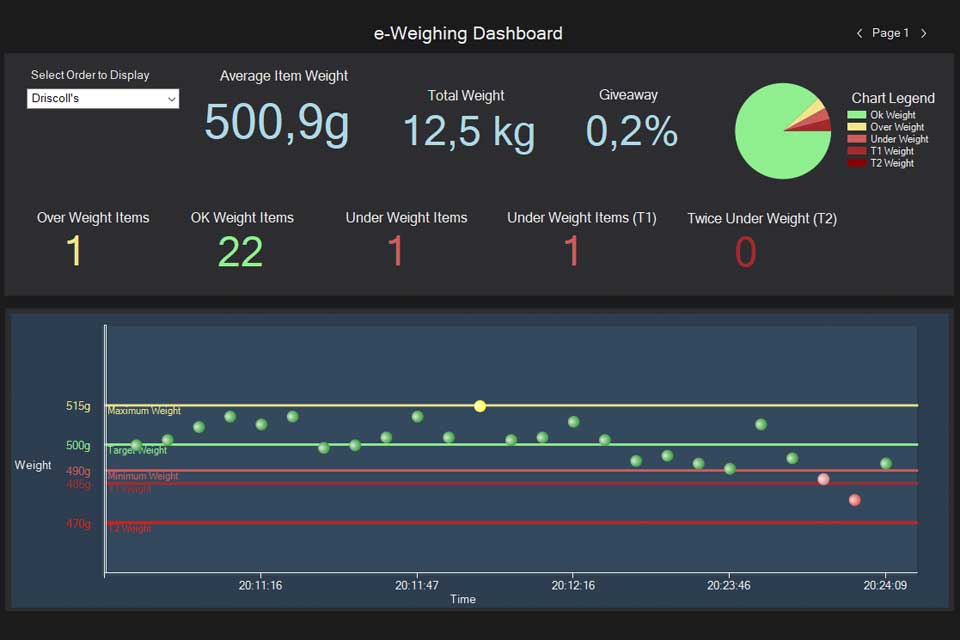Open the Select Order to Display dropdown
The height and width of the screenshot is (640, 960).
pos(103,99)
